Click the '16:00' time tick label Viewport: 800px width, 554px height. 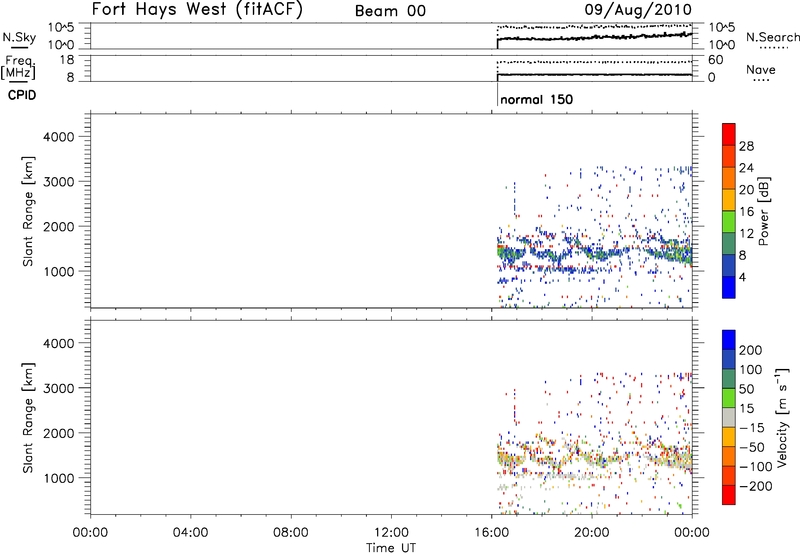(491, 533)
